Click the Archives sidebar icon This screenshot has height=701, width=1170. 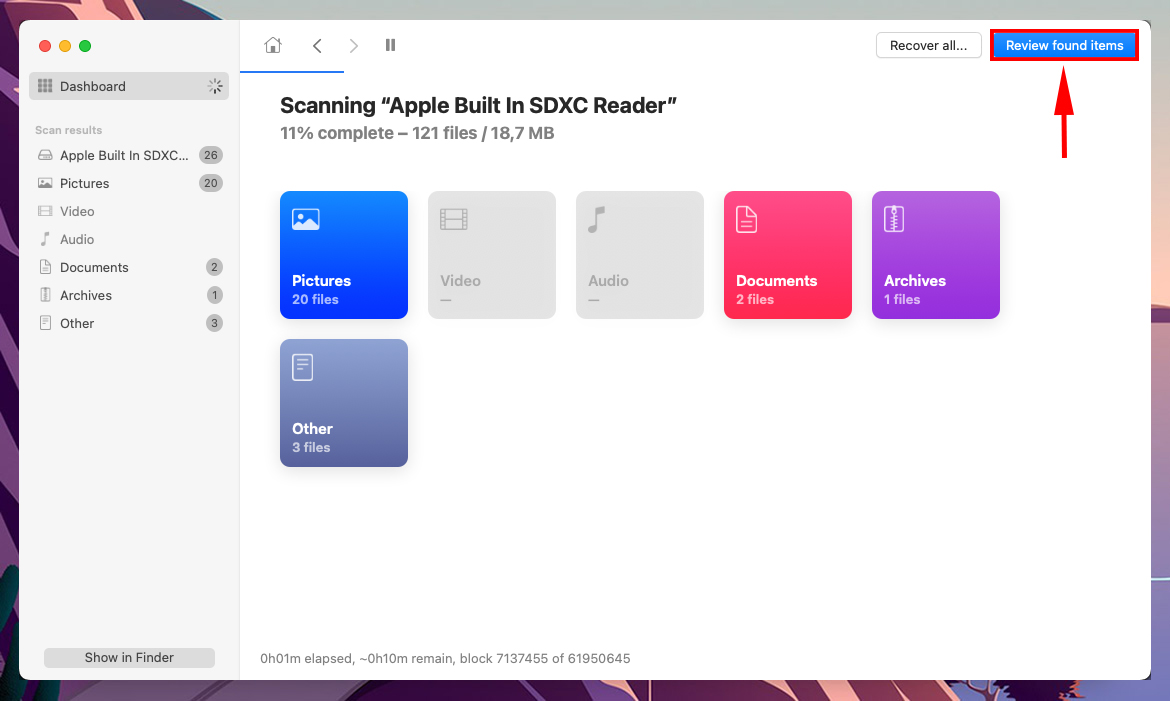click(45, 295)
